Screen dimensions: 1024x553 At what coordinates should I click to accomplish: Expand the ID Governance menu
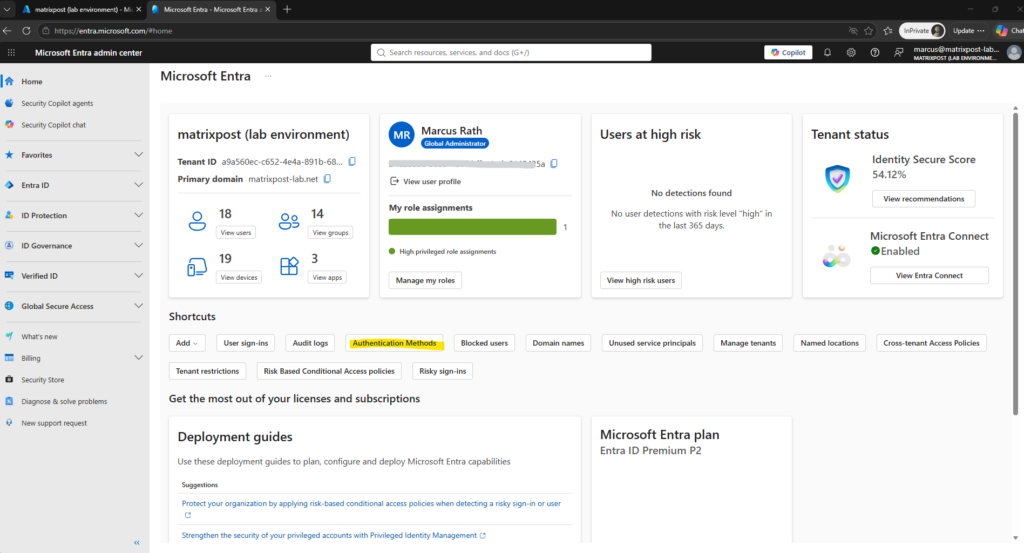(138, 245)
